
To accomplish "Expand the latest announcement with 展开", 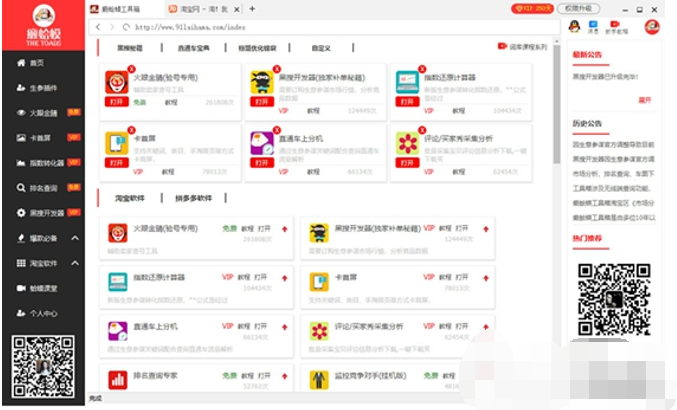I will (x=644, y=100).
